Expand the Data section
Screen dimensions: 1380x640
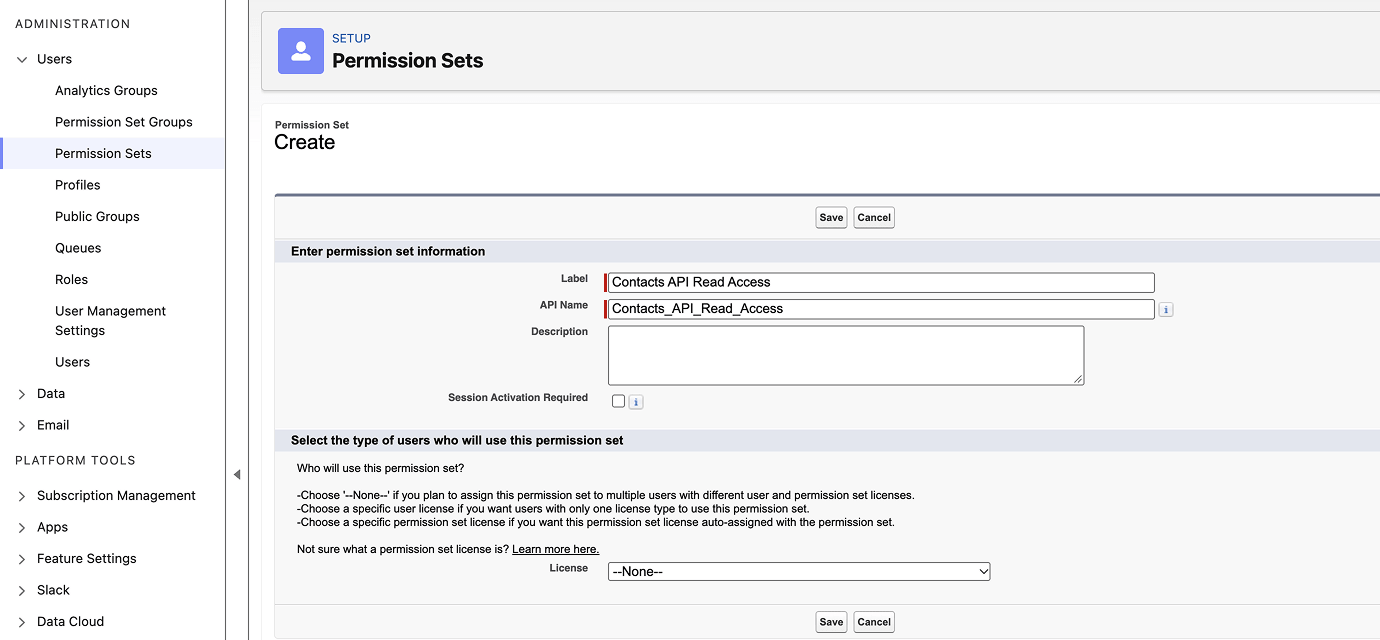(x=22, y=394)
